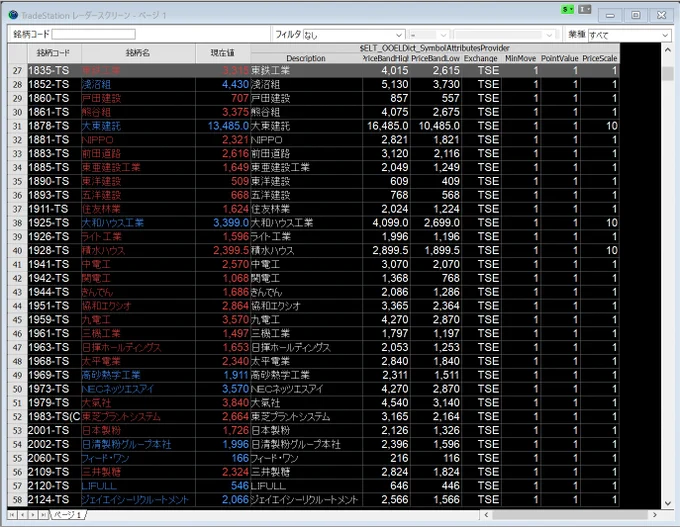Click the vertical scrollbar thumb
Image resolution: width=680 pixels, height=527 pixels.
(x=667, y=73)
